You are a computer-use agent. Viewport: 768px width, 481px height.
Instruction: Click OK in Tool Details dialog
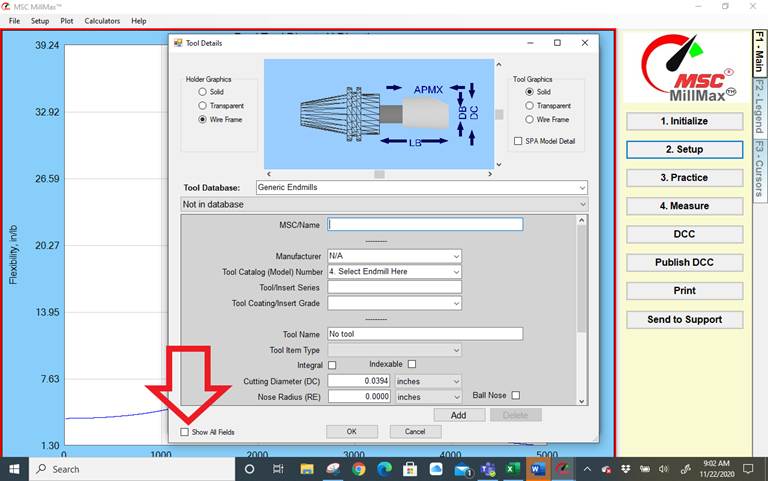click(x=352, y=432)
